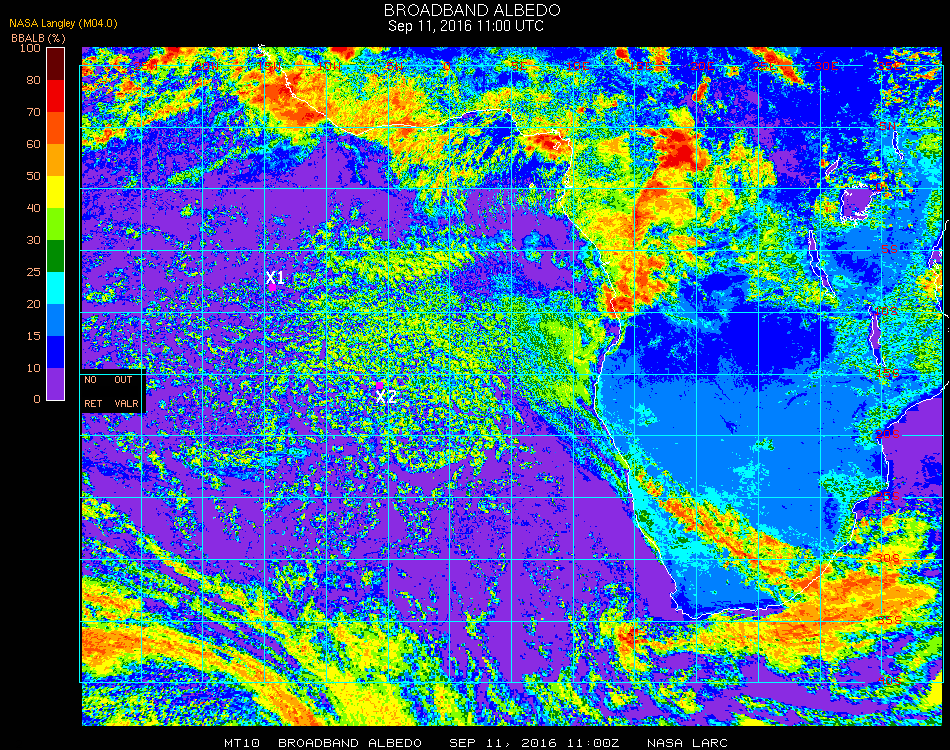Click the '20E' longitude label
Viewport: 950px width, 750px height.
point(703,66)
